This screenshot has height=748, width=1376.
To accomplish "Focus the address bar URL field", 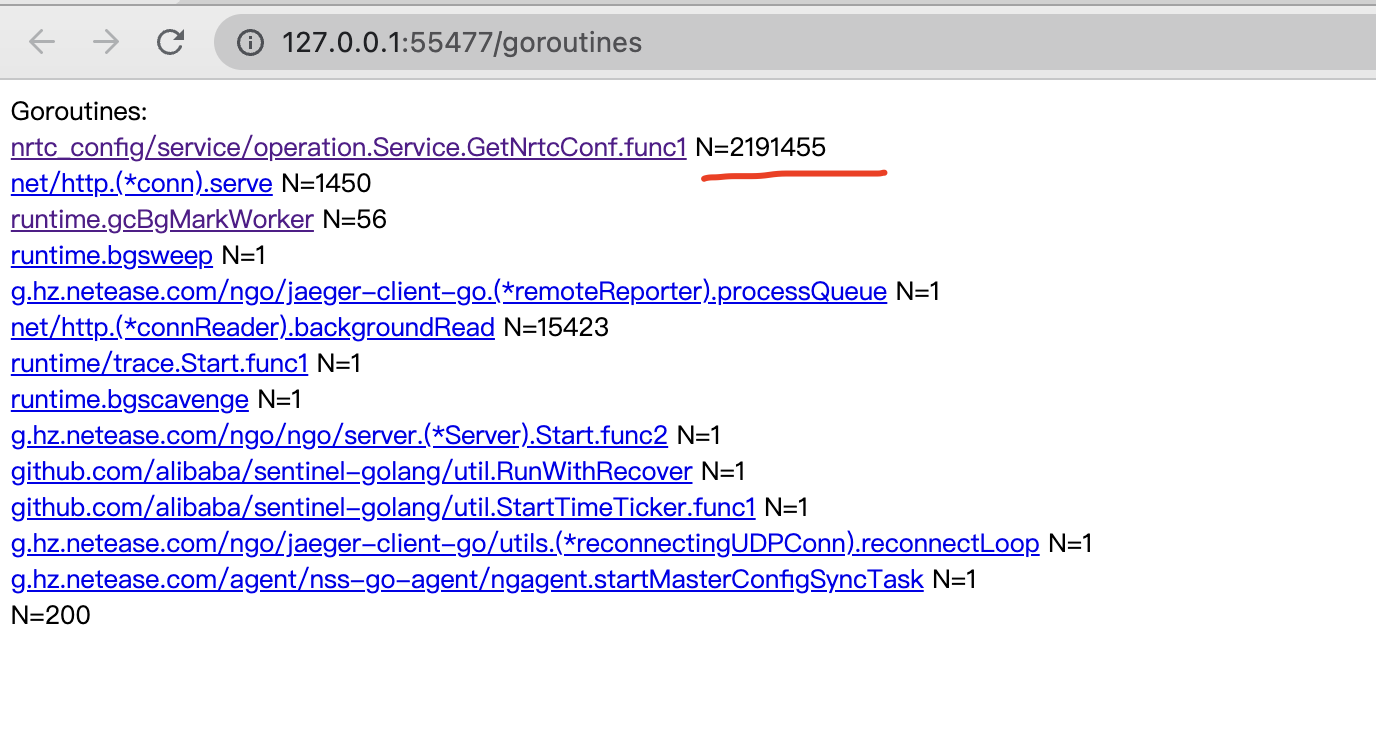I will click(600, 42).
